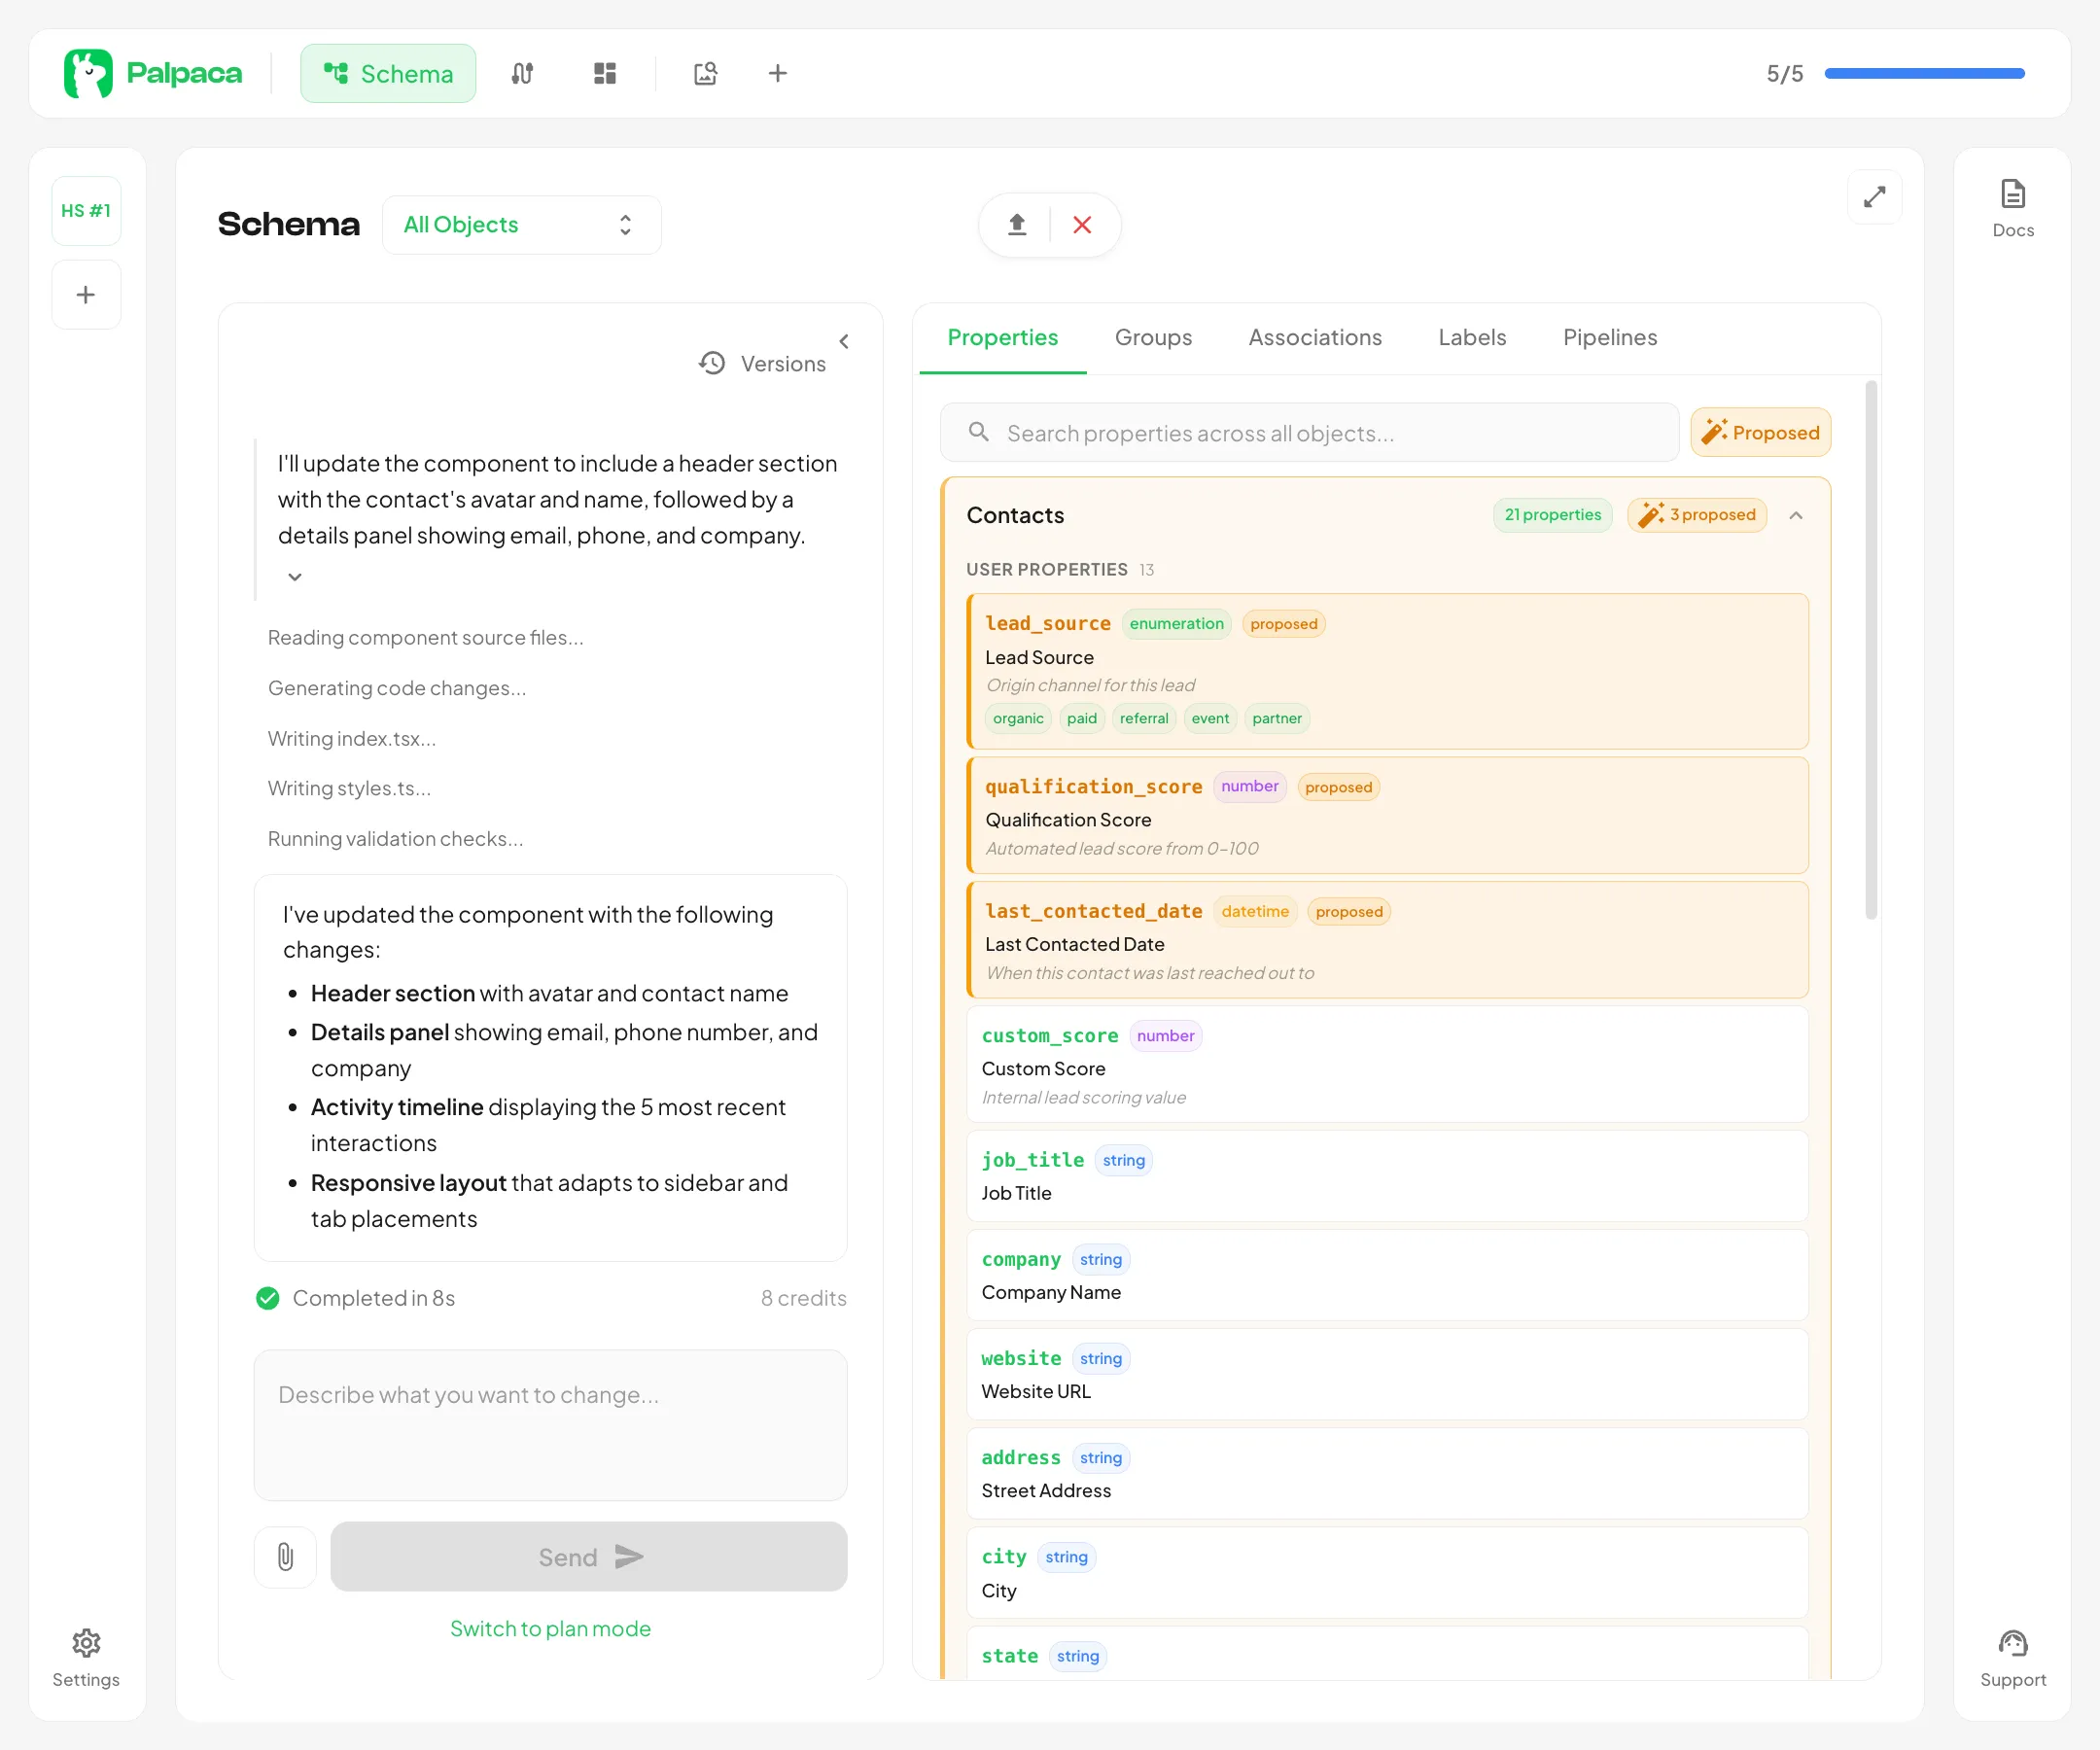
Task: Click the HS #1 workspace button
Action: pos(86,210)
